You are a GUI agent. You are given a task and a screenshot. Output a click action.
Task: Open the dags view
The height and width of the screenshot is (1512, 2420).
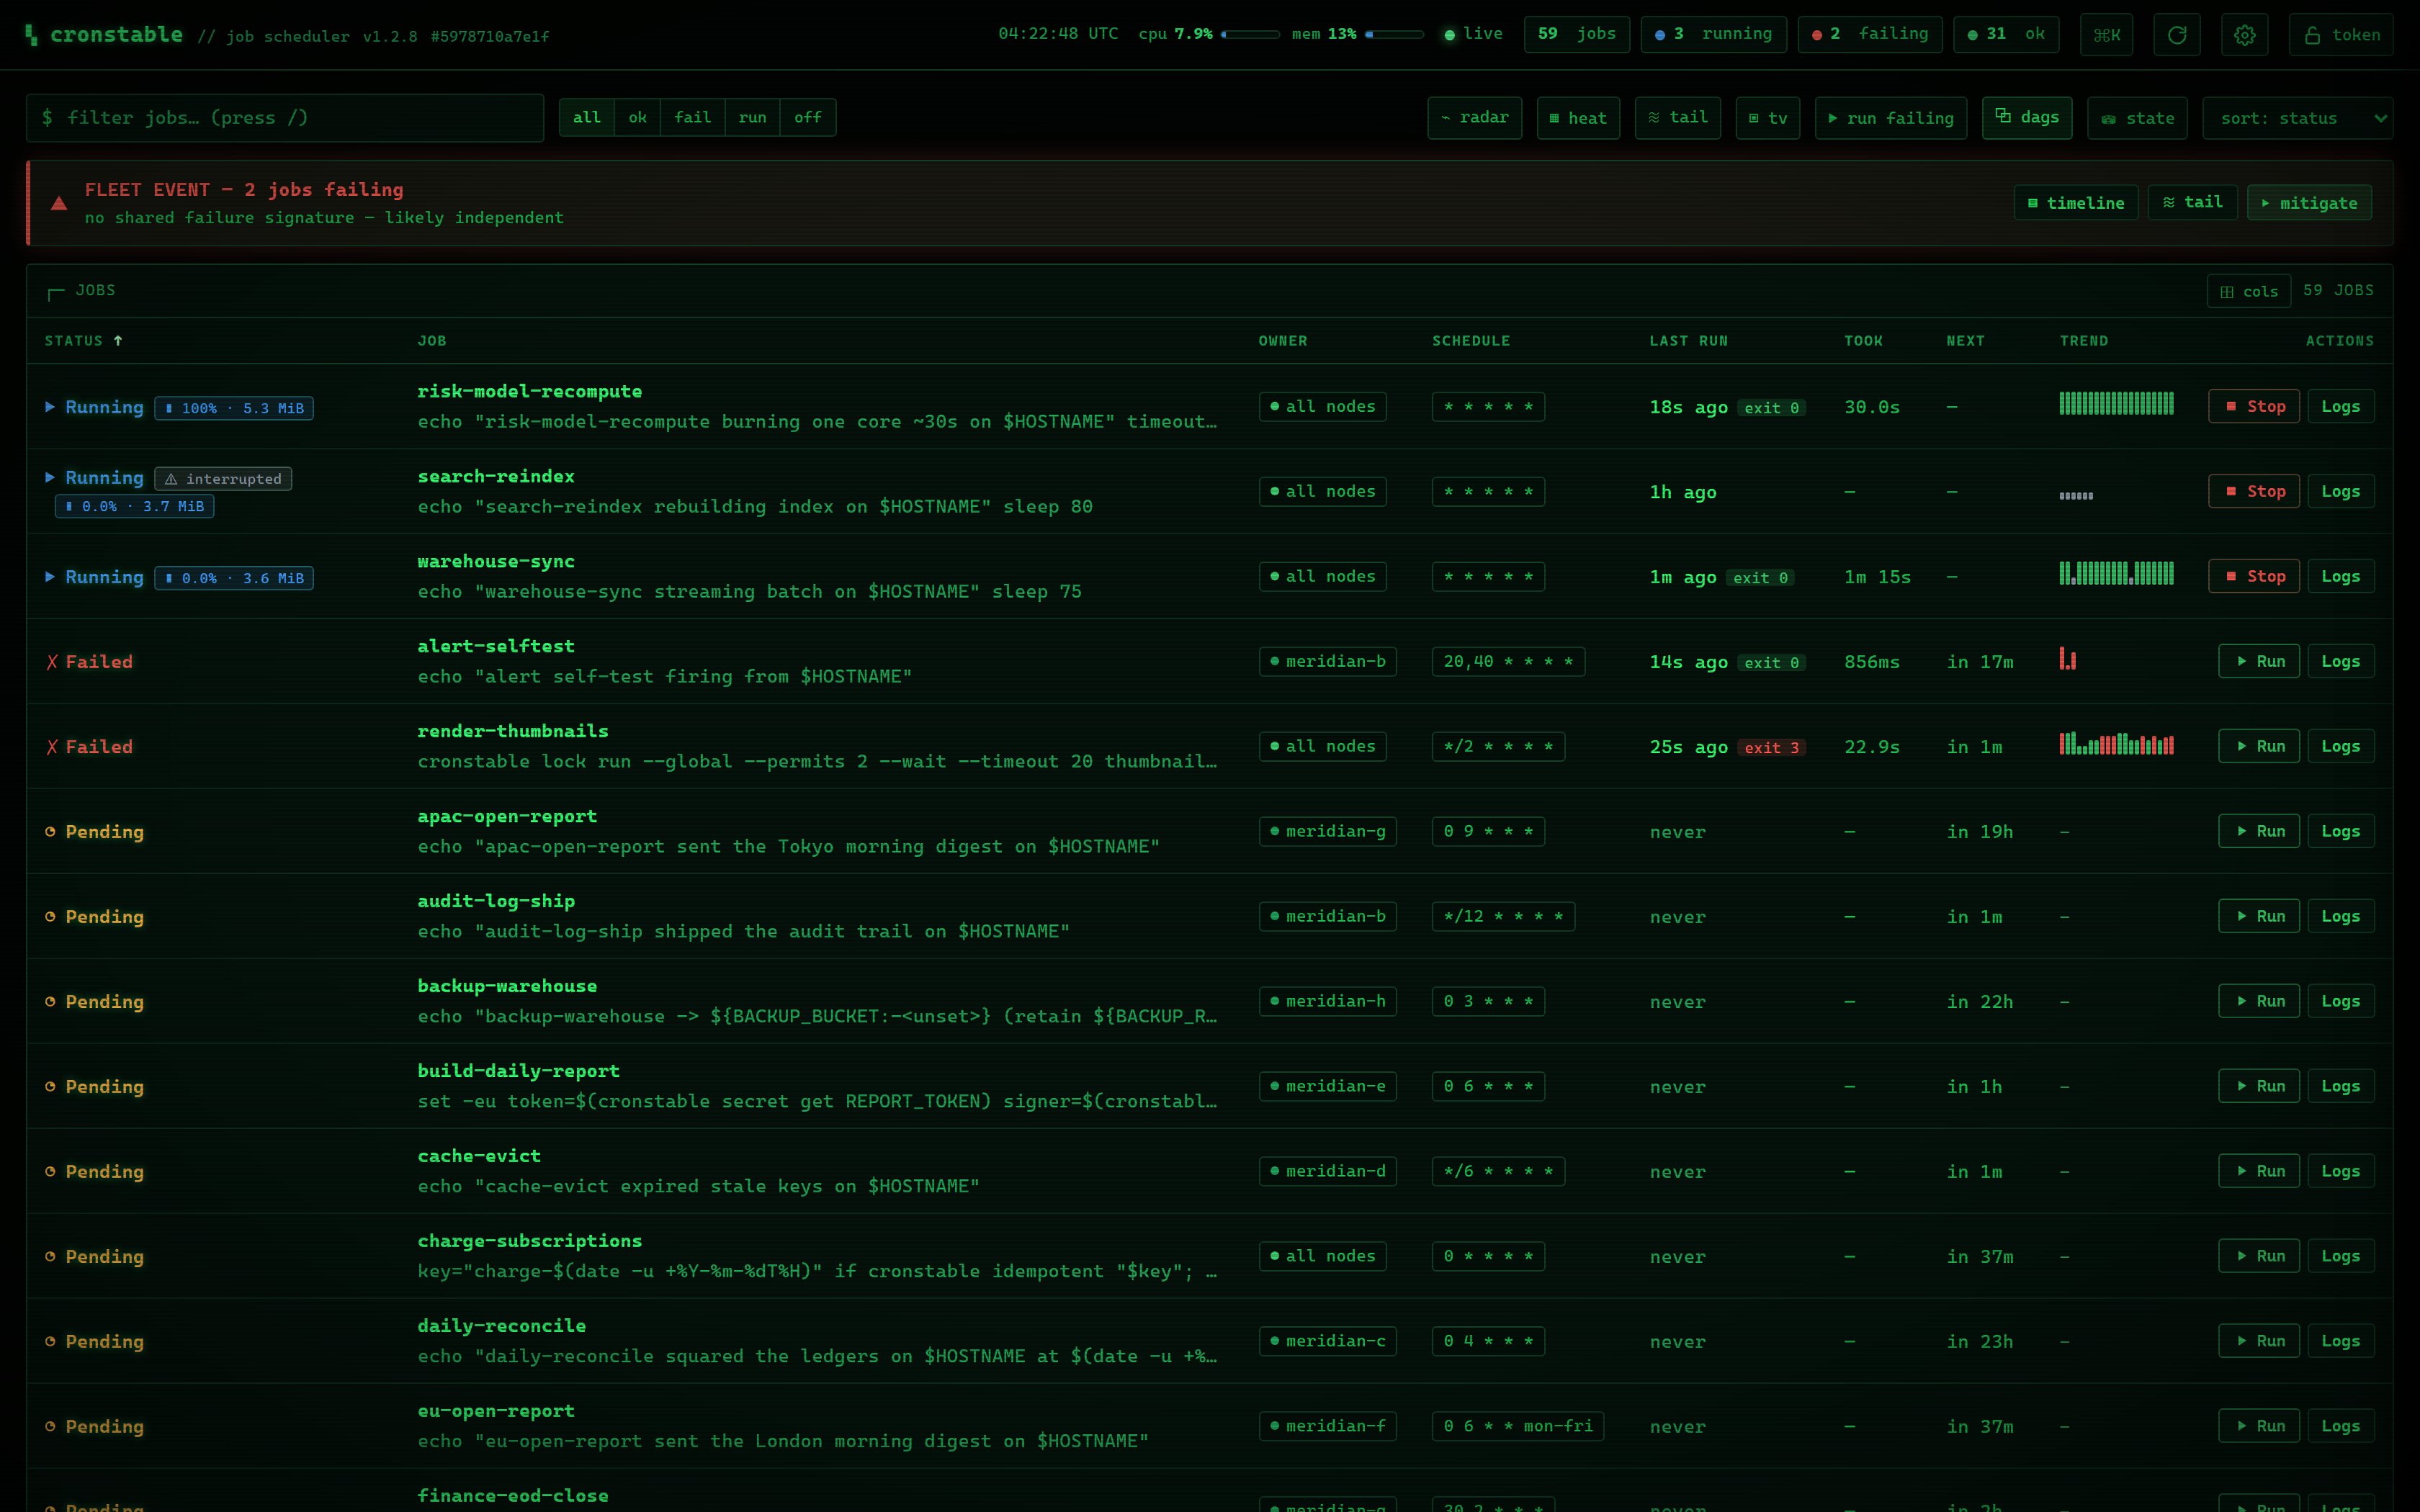click(2026, 118)
